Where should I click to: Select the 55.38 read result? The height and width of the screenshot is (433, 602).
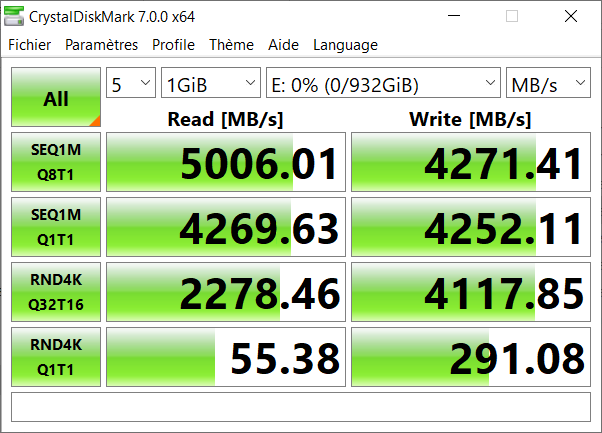click(x=226, y=357)
